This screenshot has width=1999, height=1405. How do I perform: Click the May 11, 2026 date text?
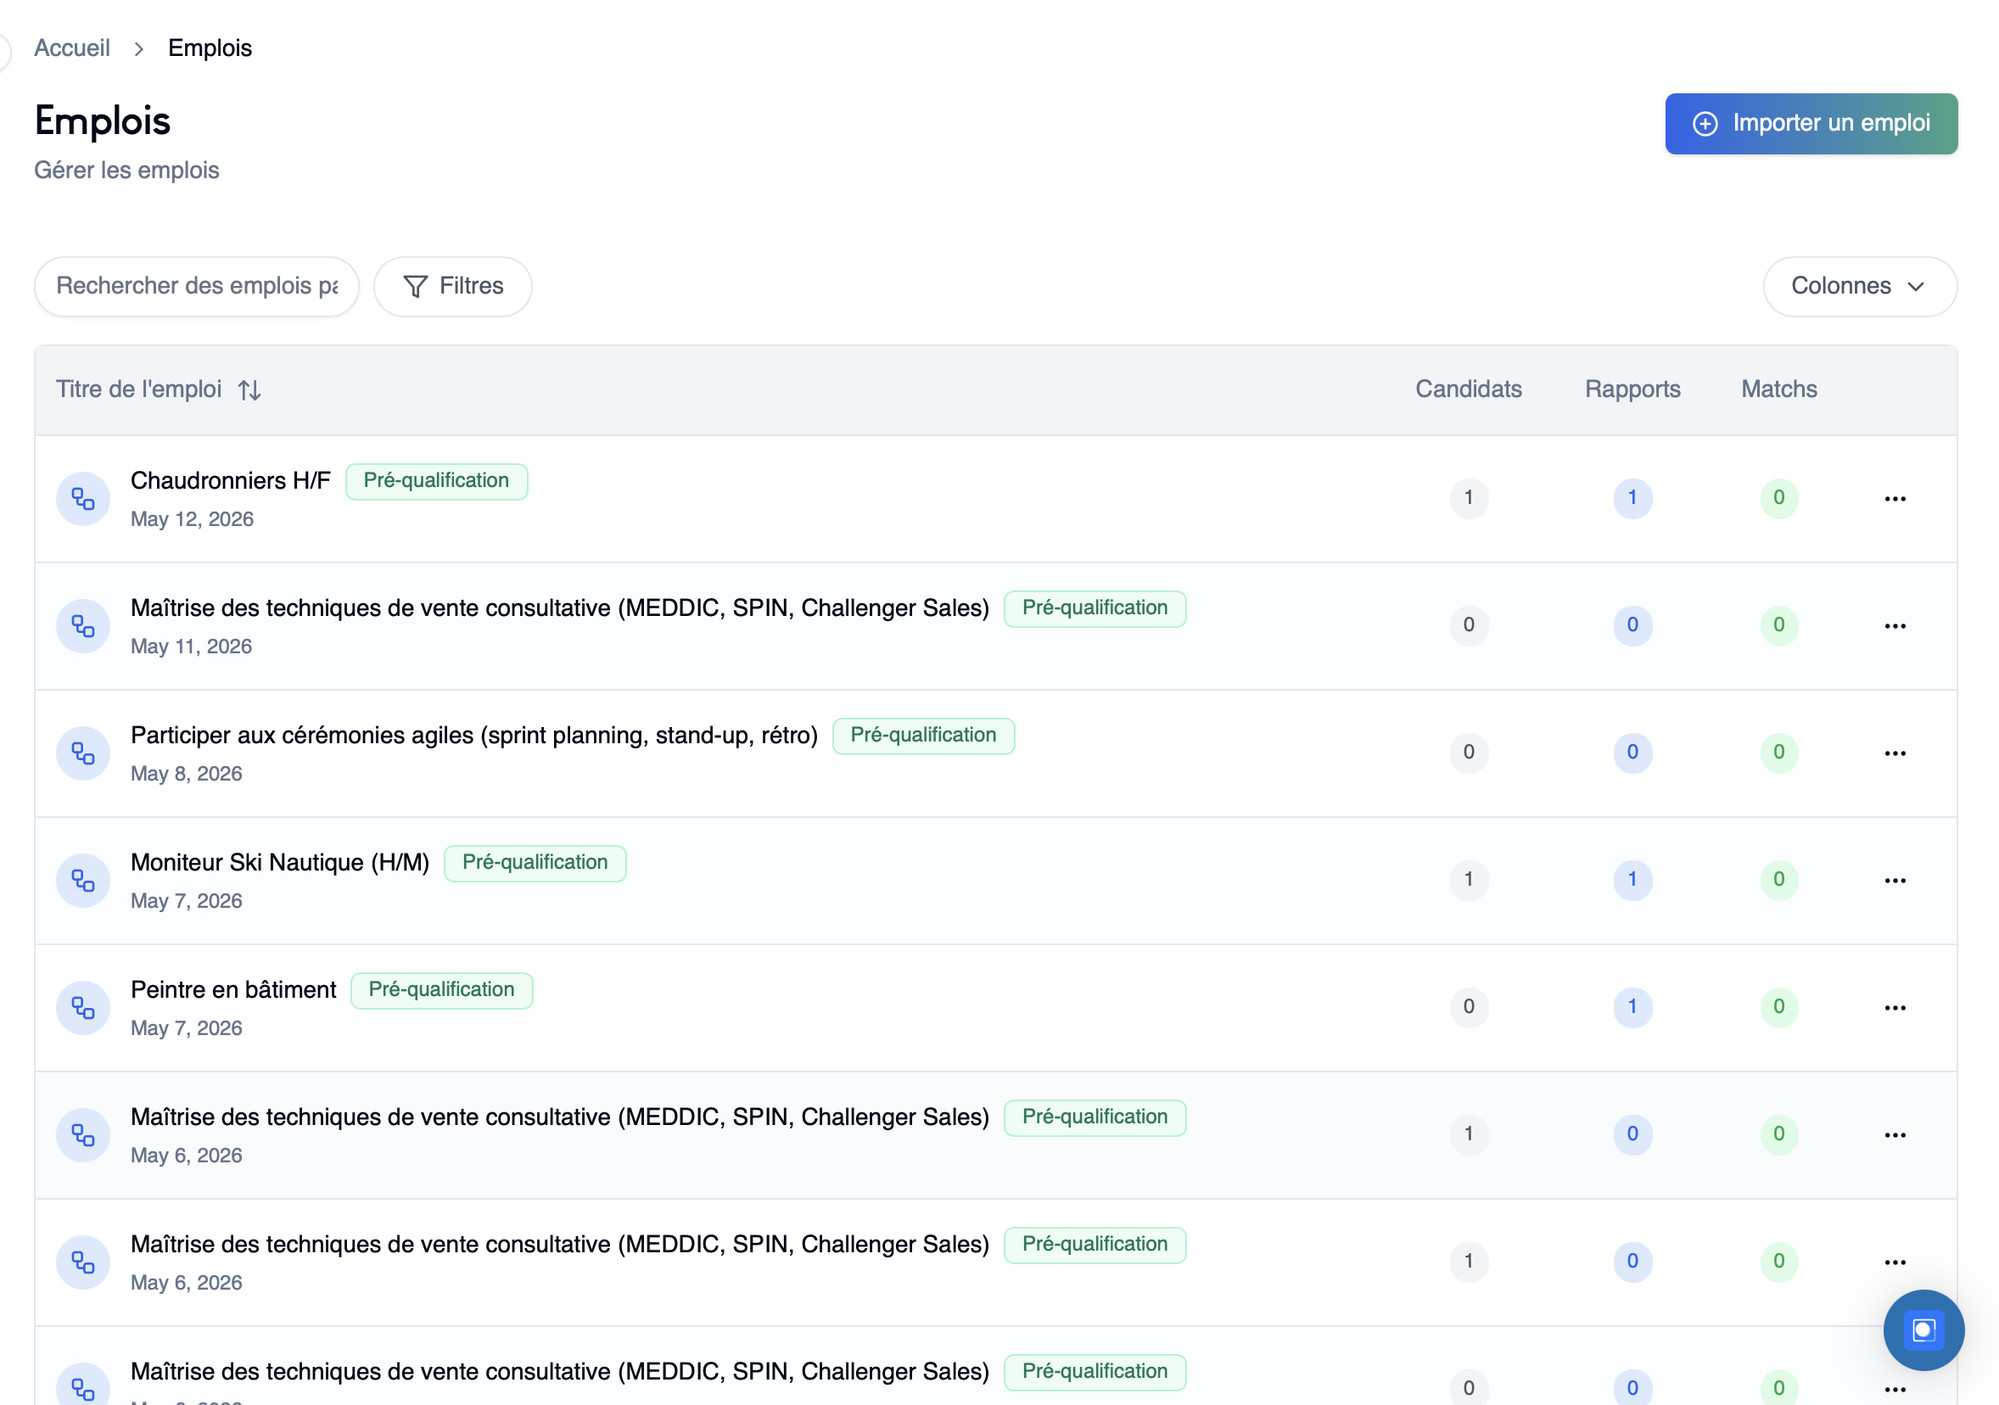pyautogui.click(x=191, y=647)
